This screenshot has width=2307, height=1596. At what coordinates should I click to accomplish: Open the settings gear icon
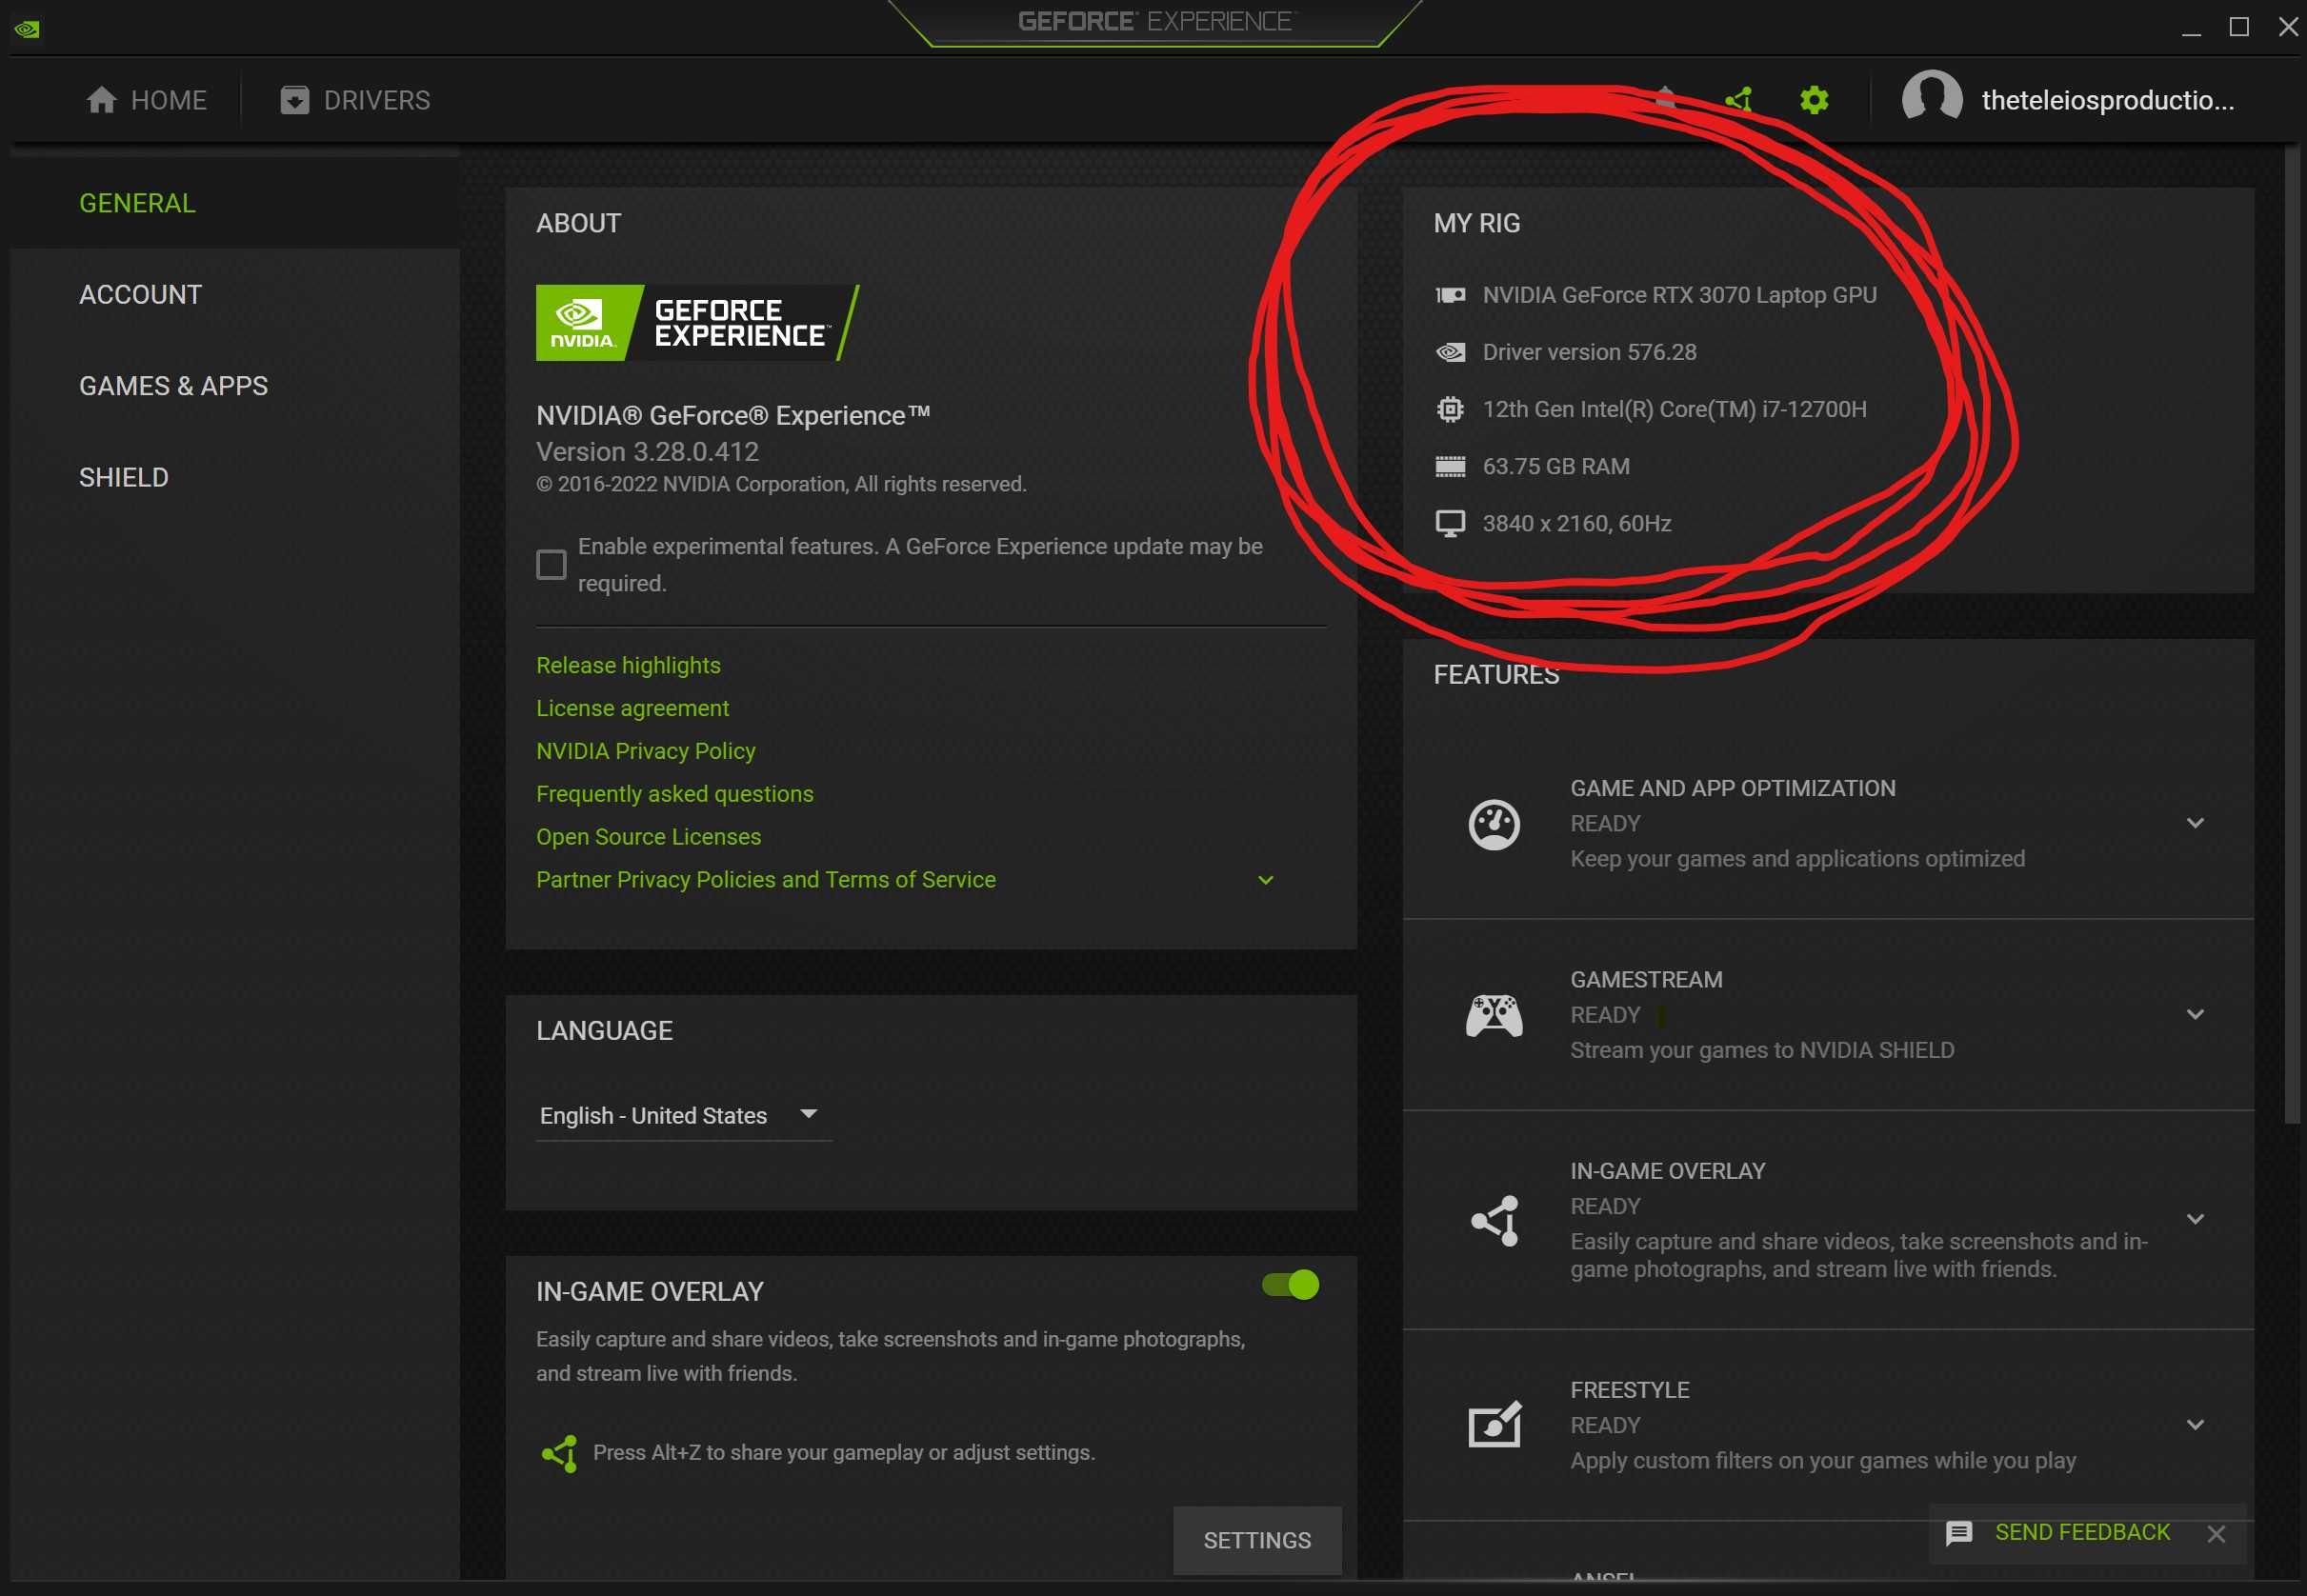1814,100
